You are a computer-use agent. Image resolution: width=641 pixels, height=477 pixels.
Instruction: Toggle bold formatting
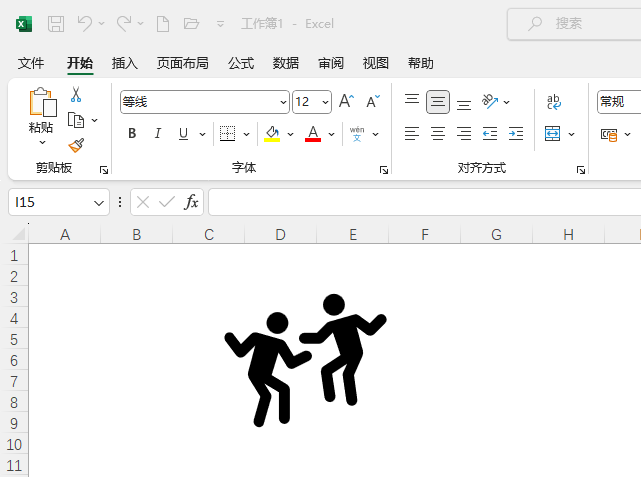coord(132,134)
